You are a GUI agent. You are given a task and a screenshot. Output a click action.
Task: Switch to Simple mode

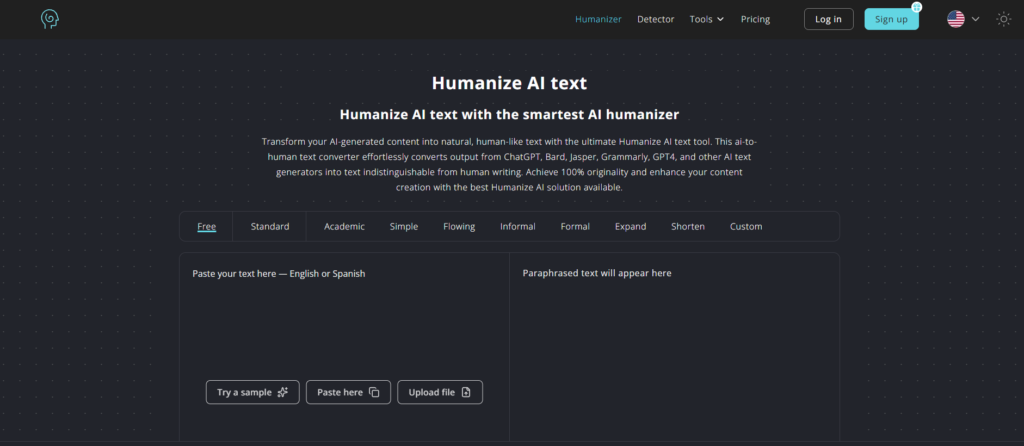[404, 227]
